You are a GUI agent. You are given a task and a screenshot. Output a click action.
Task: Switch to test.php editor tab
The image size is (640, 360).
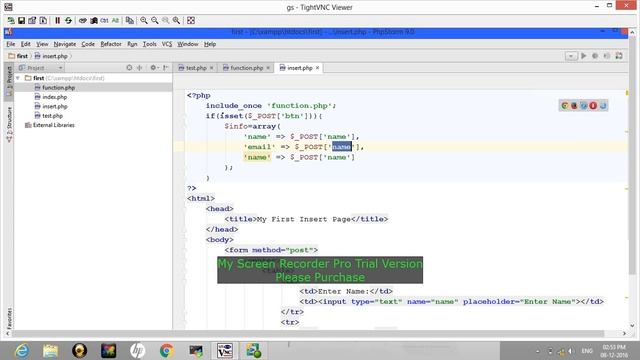196,68
